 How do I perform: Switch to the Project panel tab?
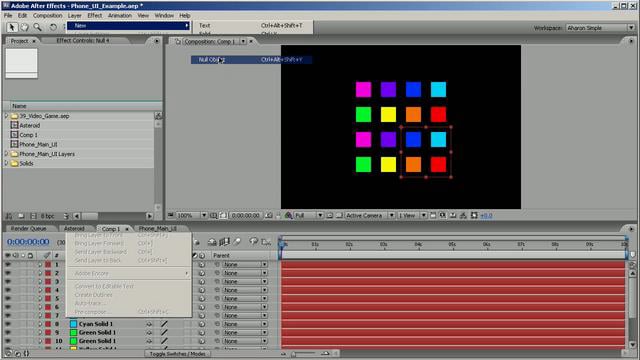(19, 41)
